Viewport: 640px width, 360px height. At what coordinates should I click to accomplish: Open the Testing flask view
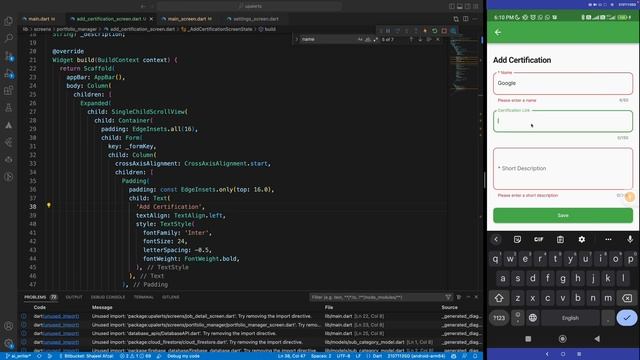click(8, 108)
